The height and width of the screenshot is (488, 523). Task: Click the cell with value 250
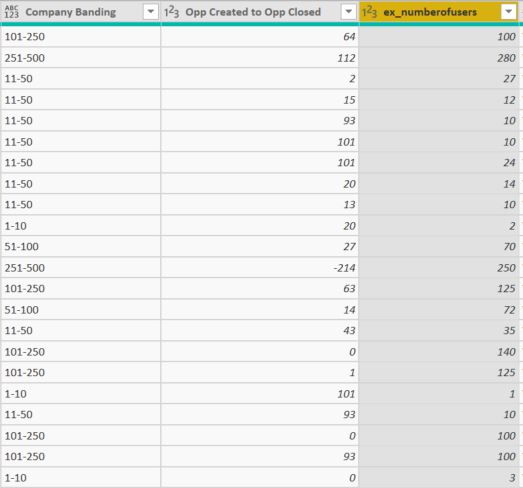pyautogui.click(x=439, y=268)
